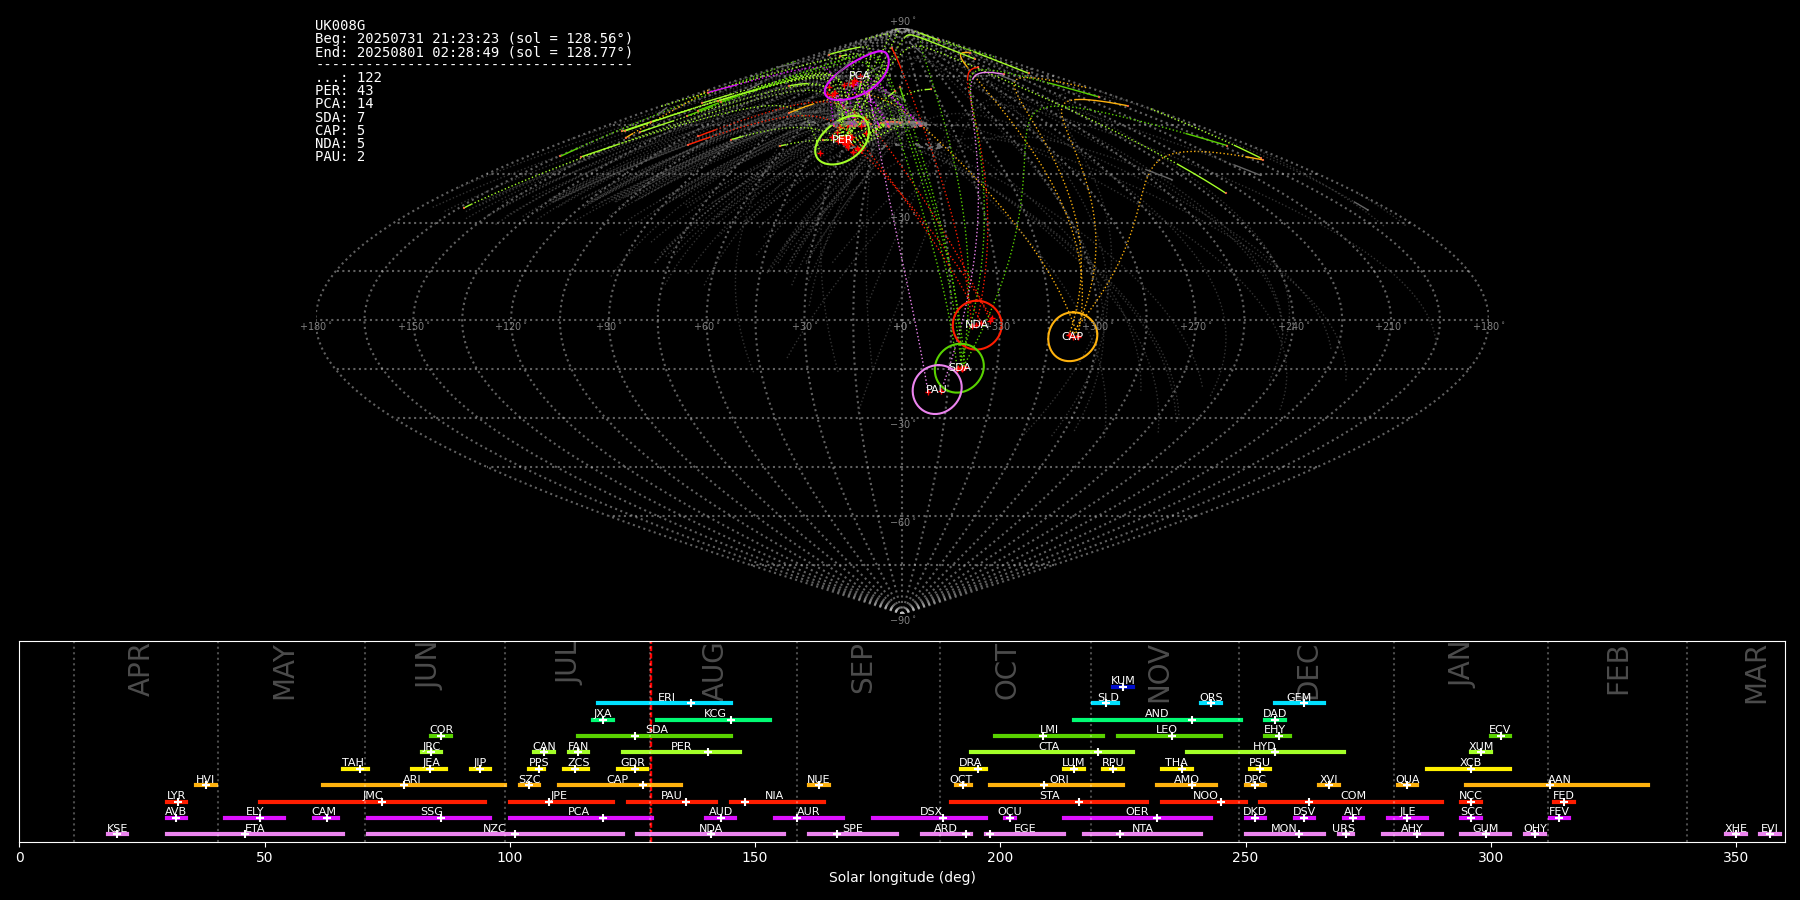This screenshot has width=1800, height=900.
Task: Click the EVI shower bar
Action: (x=1770, y=834)
